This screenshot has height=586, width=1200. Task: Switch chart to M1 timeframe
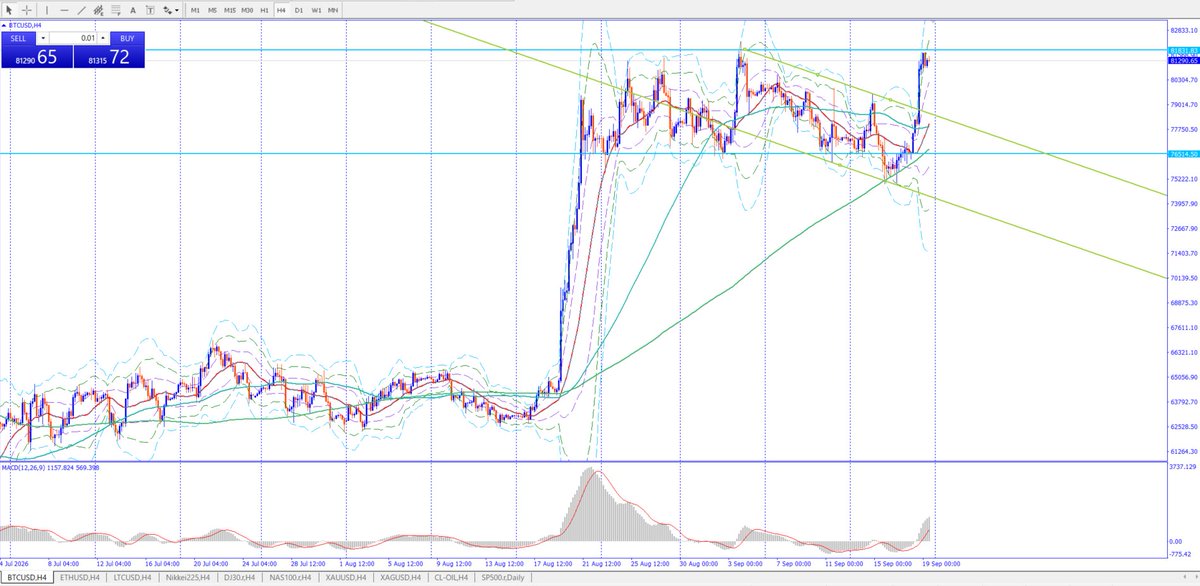(x=195, y=10)
